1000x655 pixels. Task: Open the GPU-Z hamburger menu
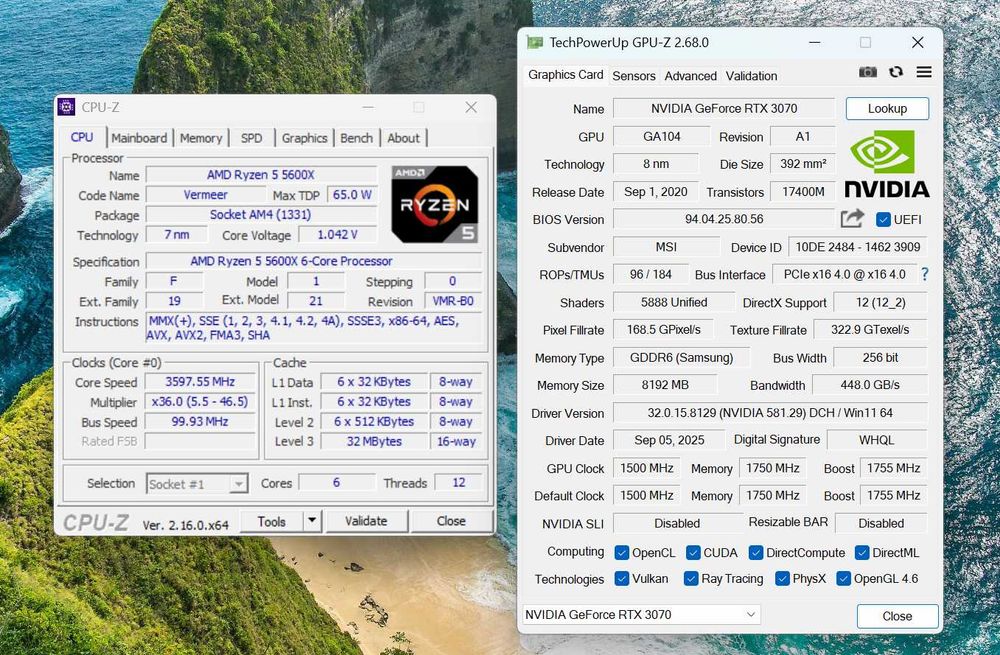pyautogui.click(x=924, y=72)
